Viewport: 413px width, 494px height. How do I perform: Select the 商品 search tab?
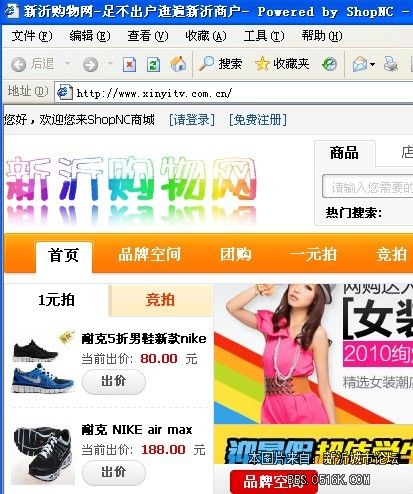pyautogui.click(x=345, y=153)
